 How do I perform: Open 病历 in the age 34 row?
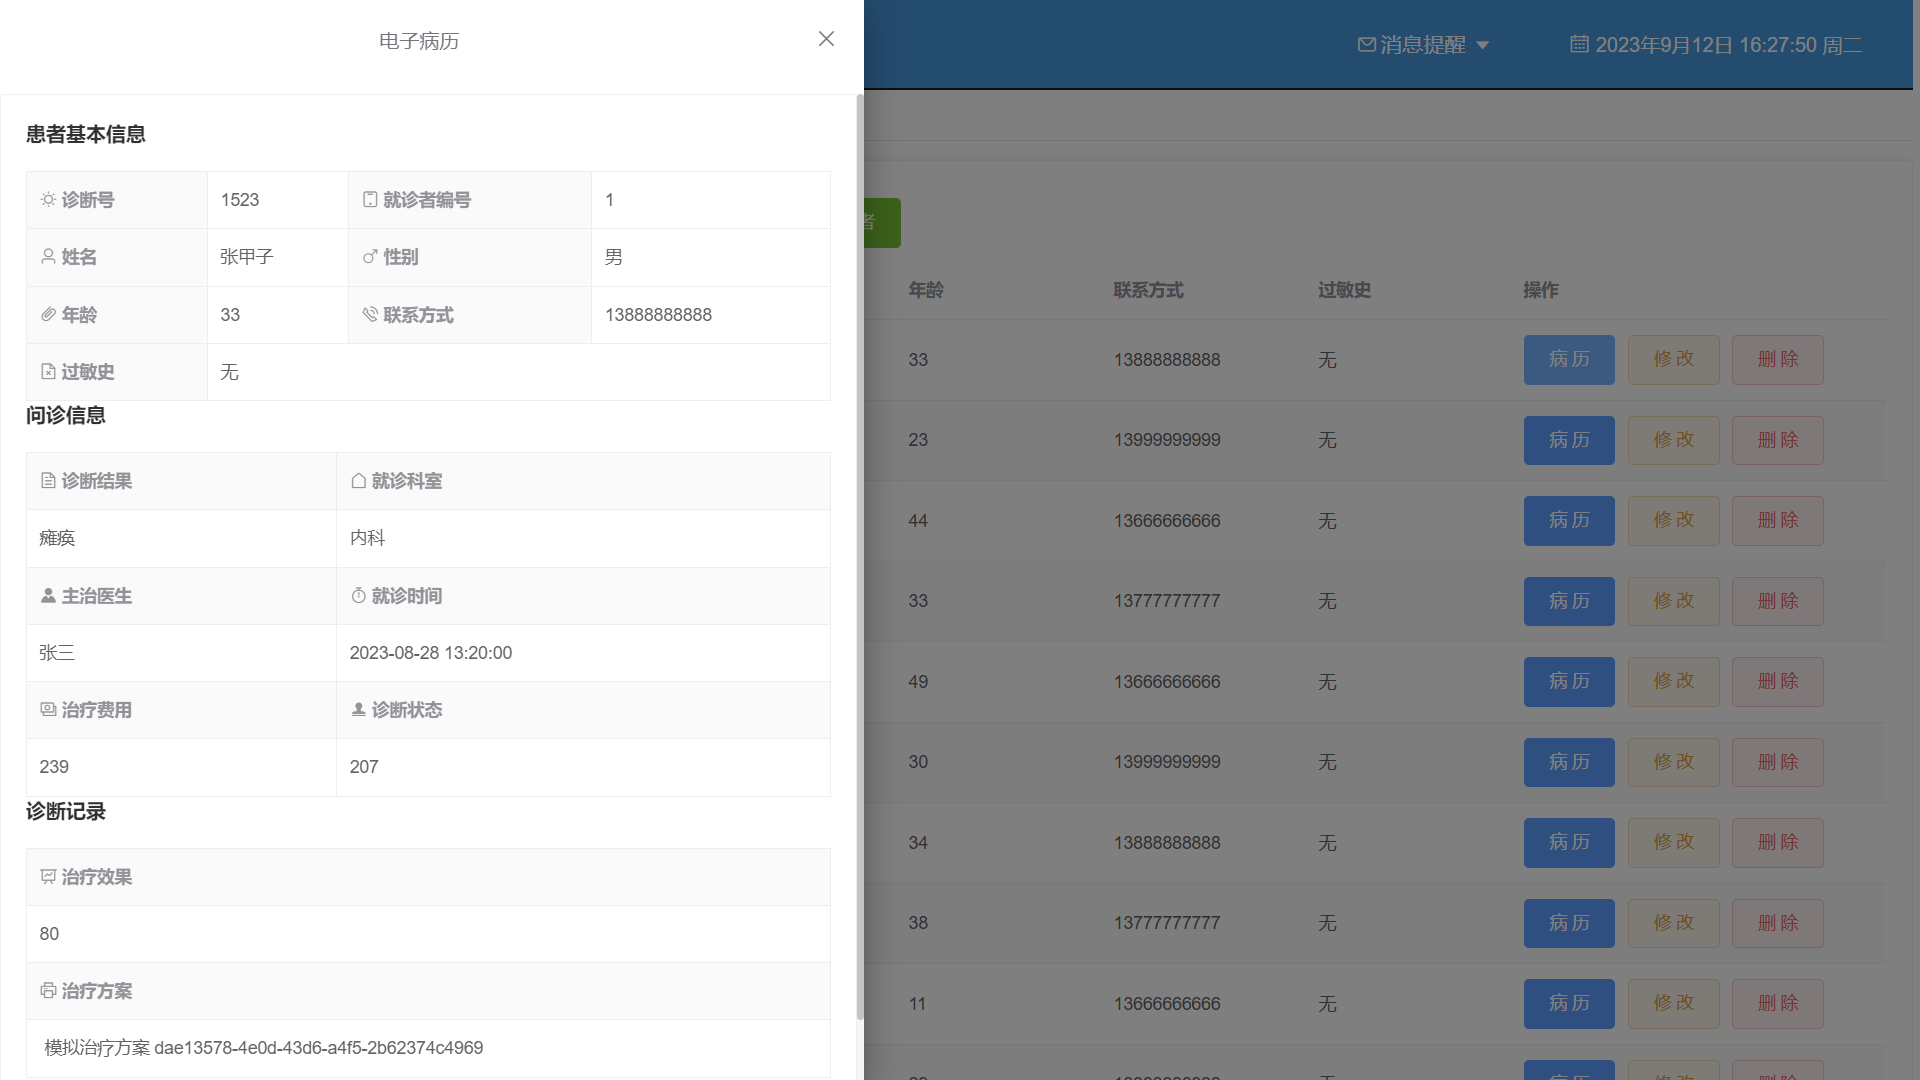point(1569,843)
